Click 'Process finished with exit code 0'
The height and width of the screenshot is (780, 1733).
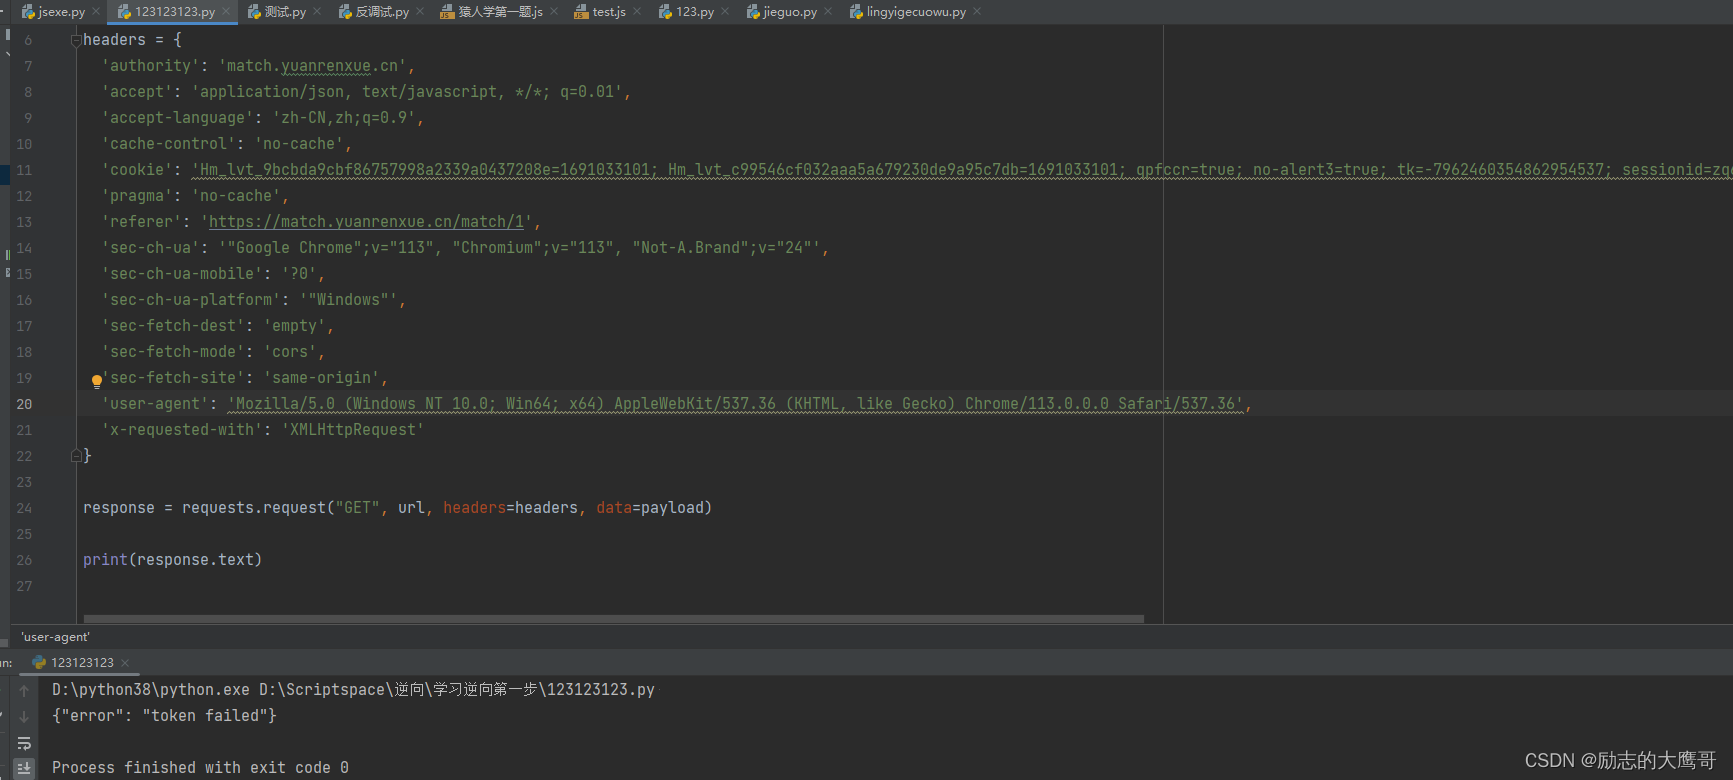click(x=200, y=768)
